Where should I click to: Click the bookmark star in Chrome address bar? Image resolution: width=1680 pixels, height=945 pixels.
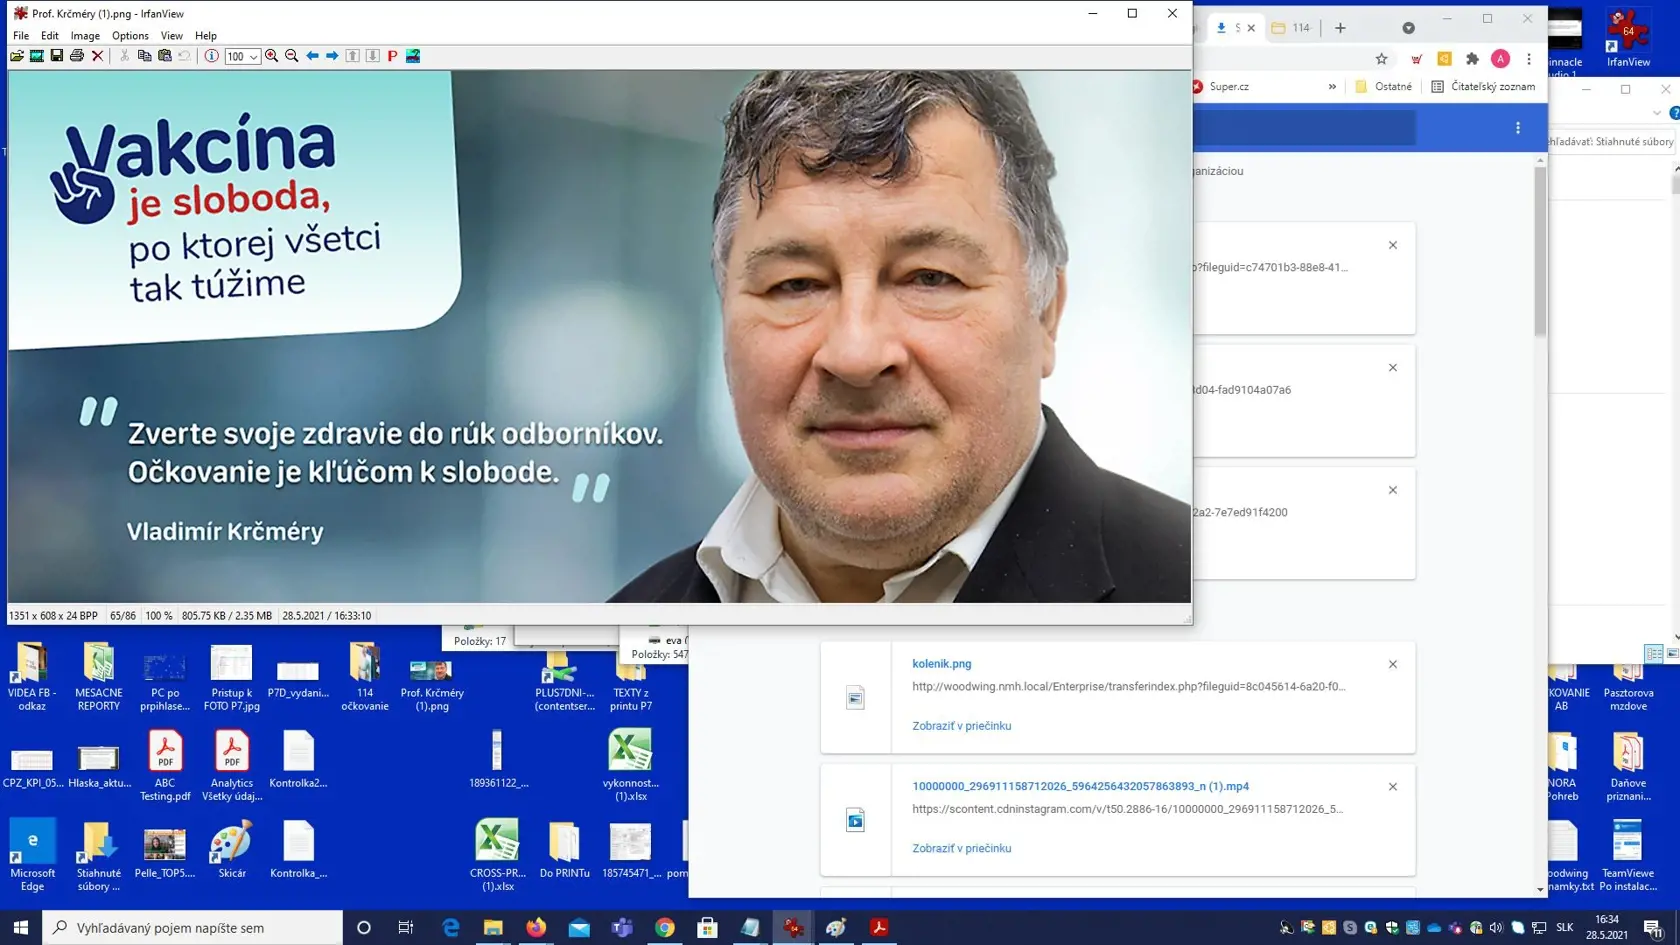click(x=1382, y=59)
